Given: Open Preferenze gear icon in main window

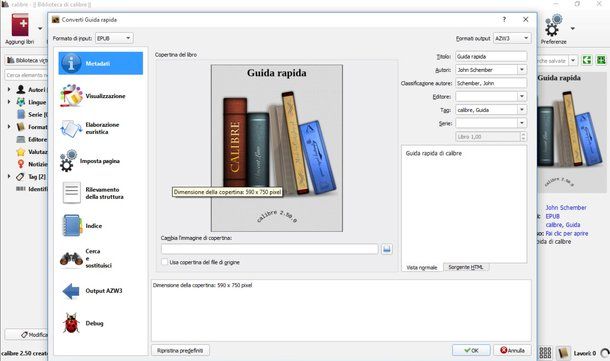Looking at the screenshot, I should 554,25.
